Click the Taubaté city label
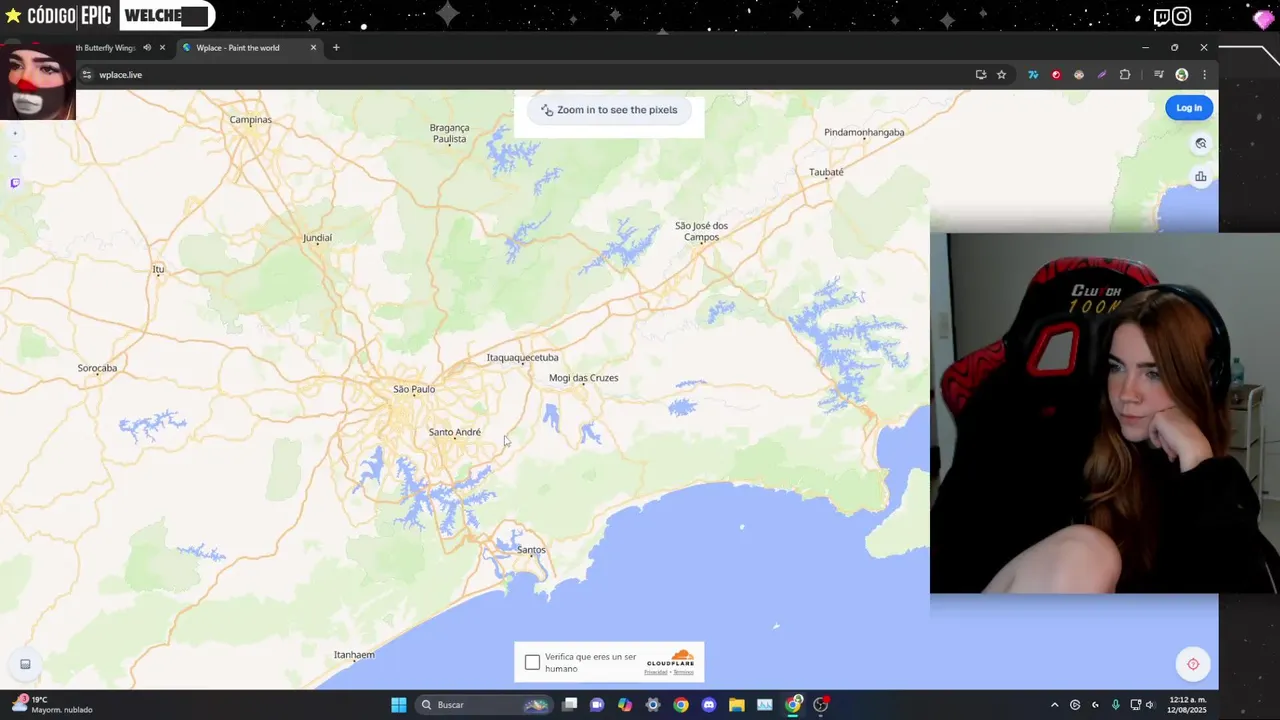Viewport: 1280px width, 720px height. [826, 172]
